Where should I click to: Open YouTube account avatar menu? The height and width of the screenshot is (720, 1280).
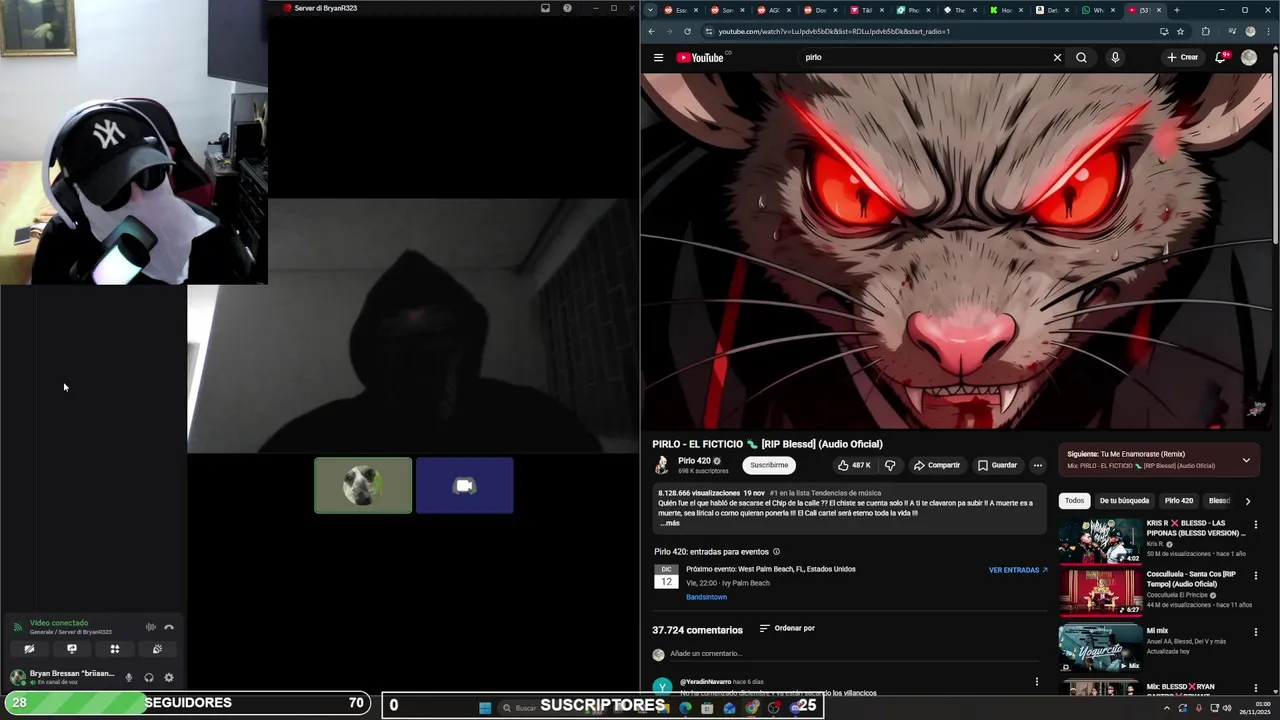click(1249, 57)
